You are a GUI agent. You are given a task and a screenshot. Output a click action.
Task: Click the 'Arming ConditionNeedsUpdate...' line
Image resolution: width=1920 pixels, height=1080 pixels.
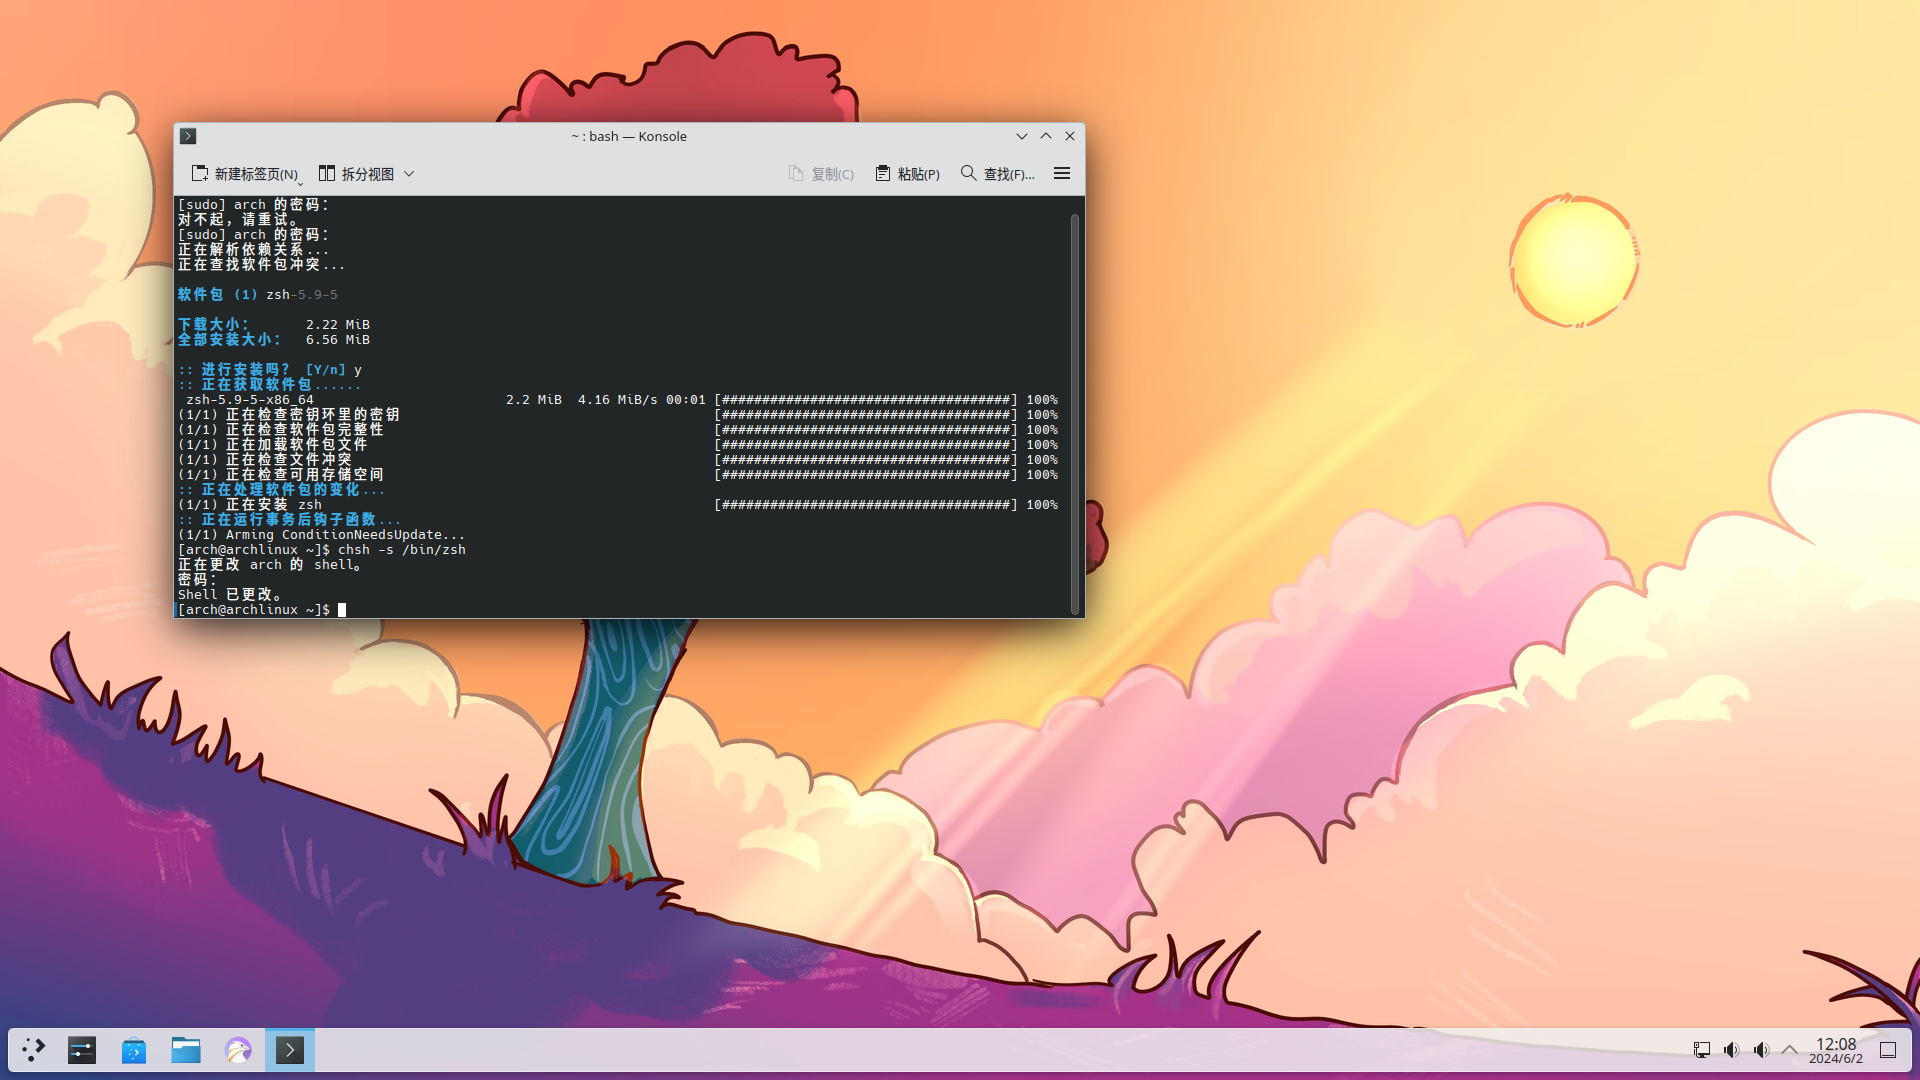tap(346, 535)
